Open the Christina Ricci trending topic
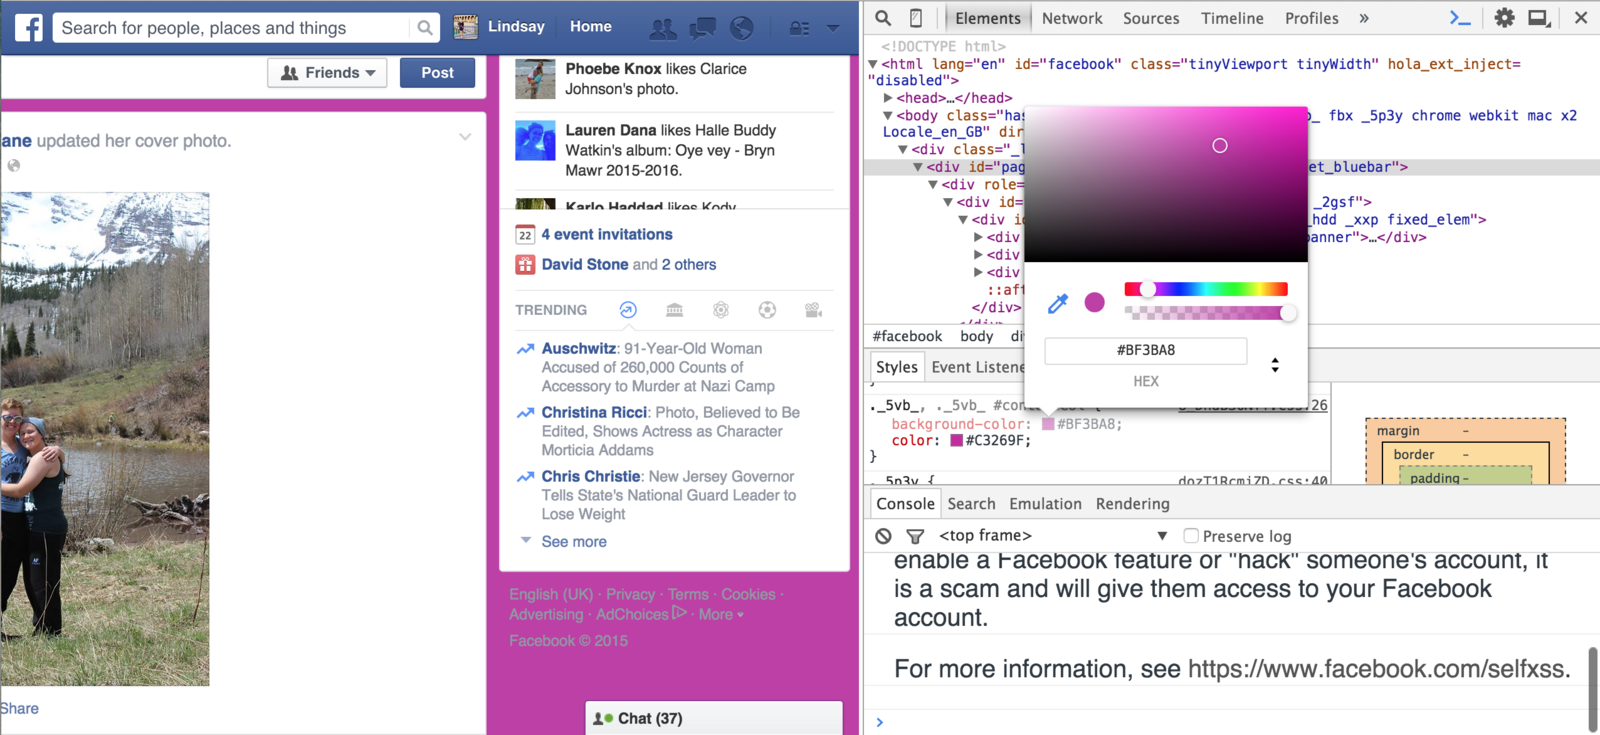This screenshot has width=1600, height=735. pyautogui.click(x=594, y=412)
